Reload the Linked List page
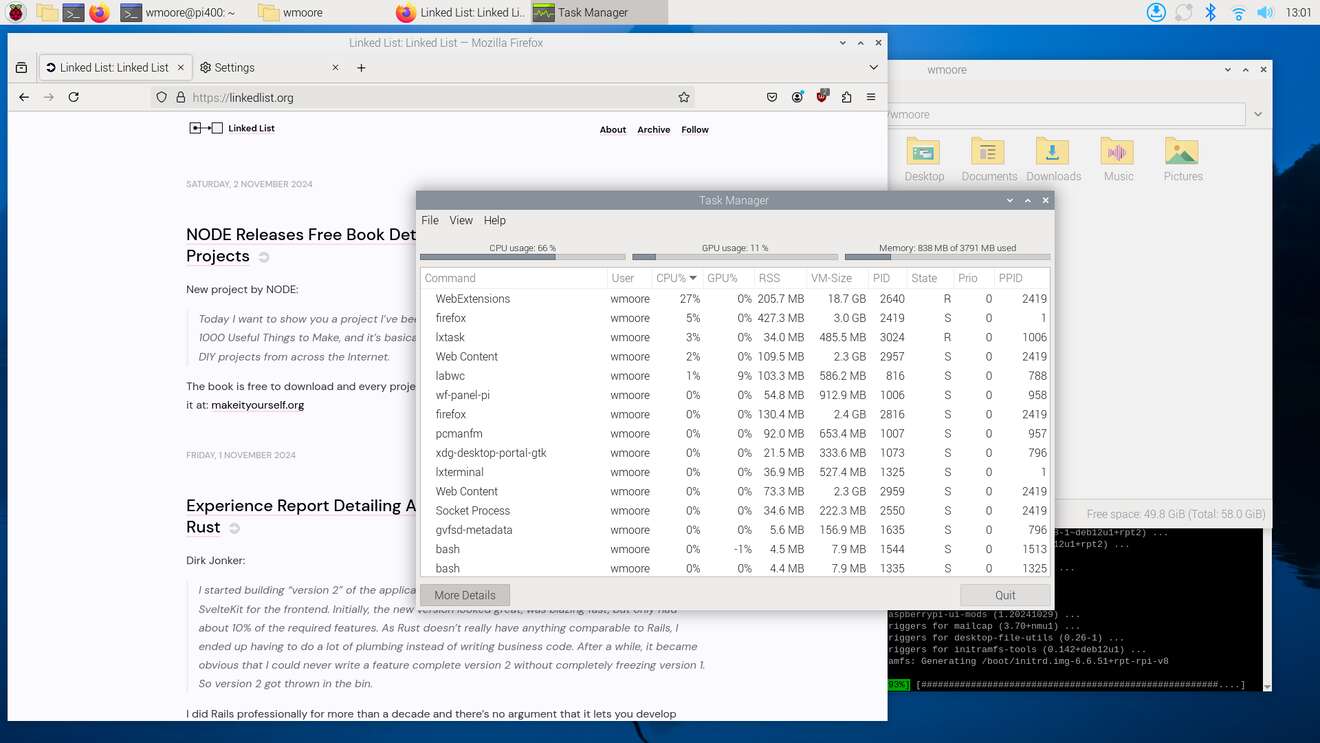This screenshot has height=743, width=1320. click(73, 97)
